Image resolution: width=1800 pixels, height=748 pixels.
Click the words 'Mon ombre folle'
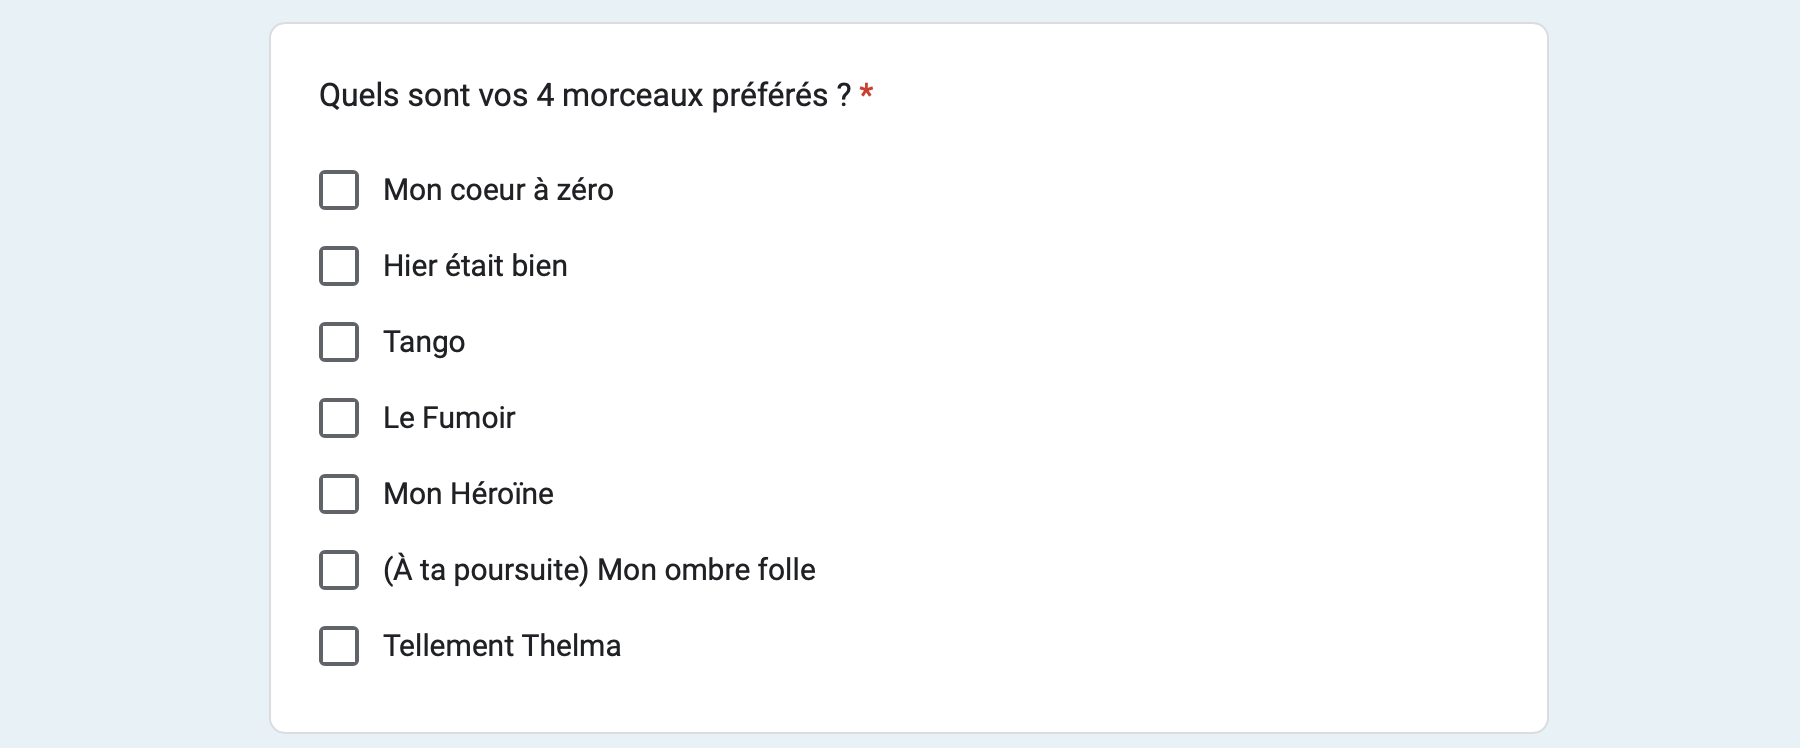pos(706,570)
